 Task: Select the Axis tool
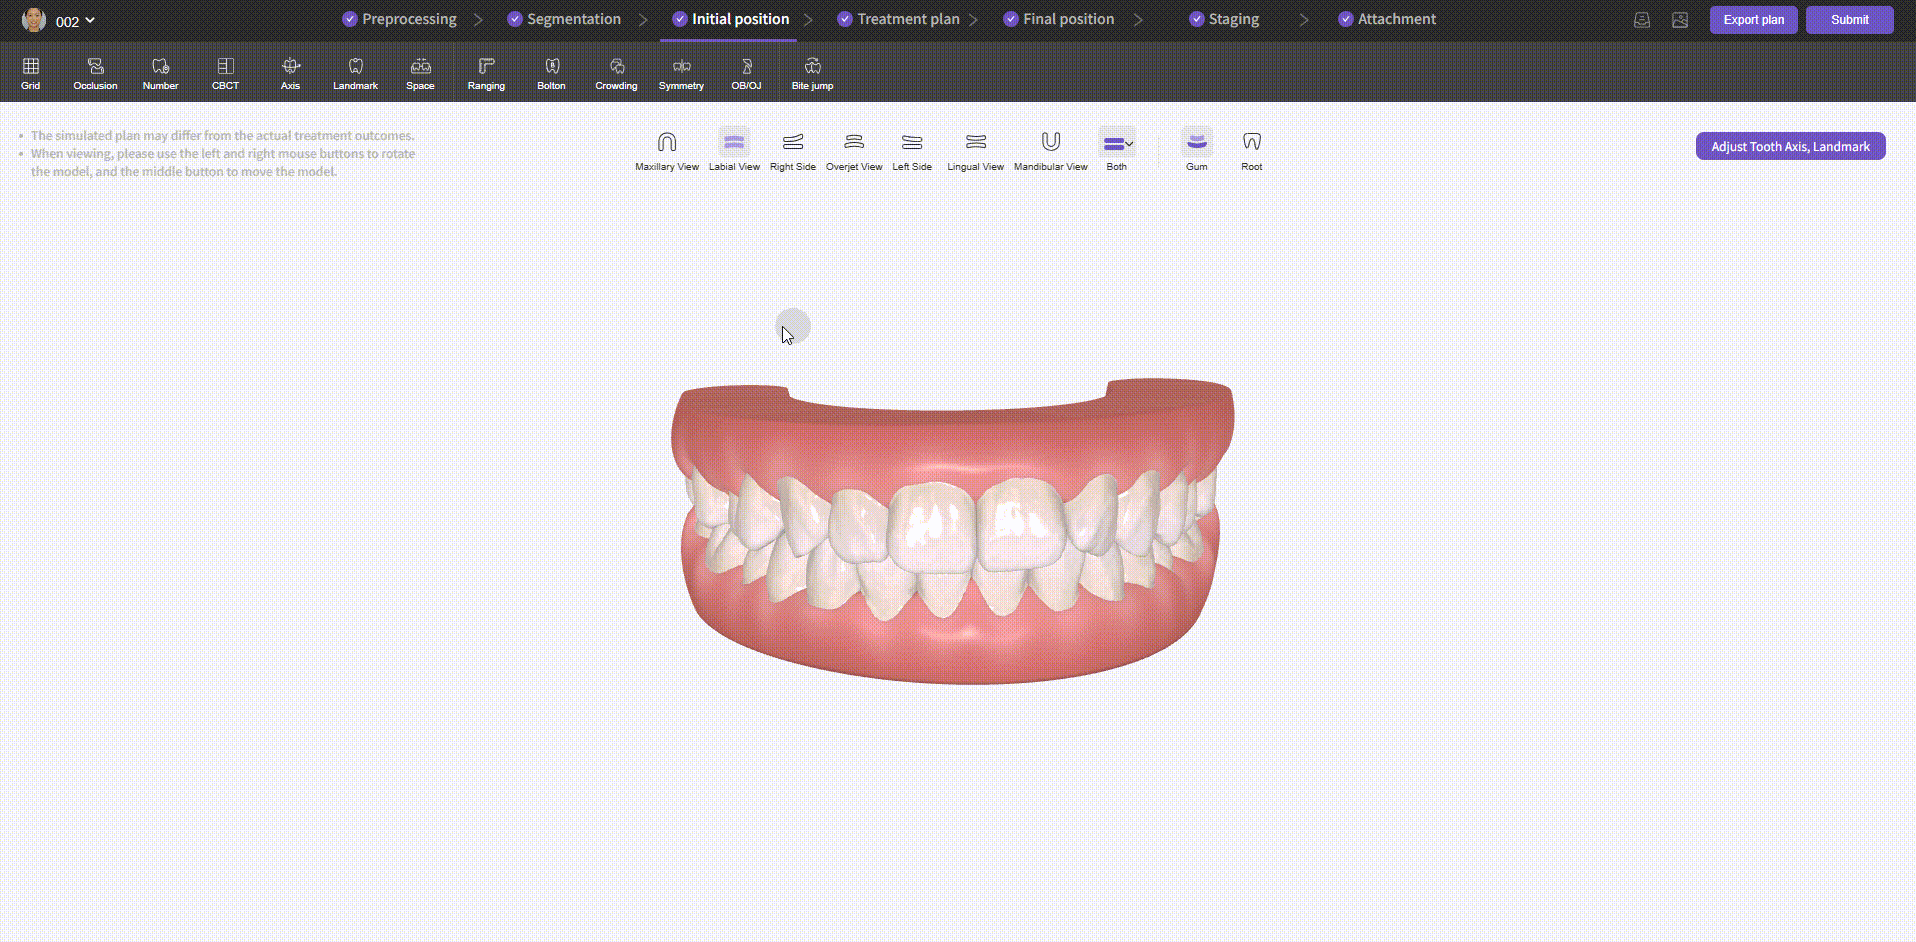tap(291, 74)
